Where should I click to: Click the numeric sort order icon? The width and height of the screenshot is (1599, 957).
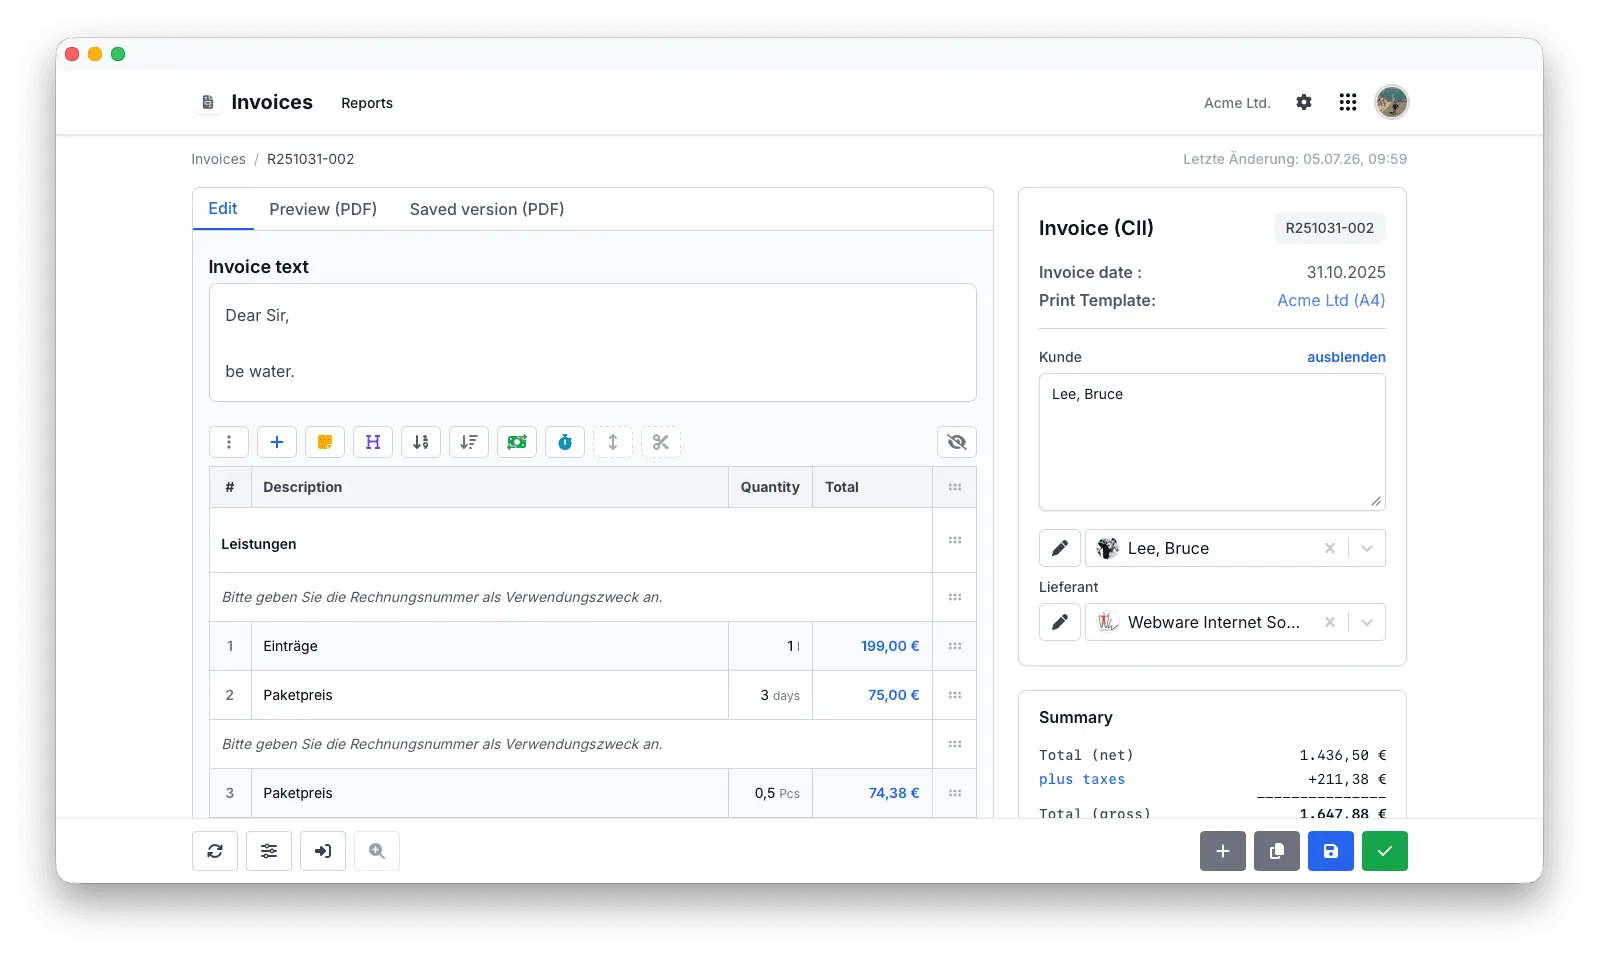tap(421, 442)
